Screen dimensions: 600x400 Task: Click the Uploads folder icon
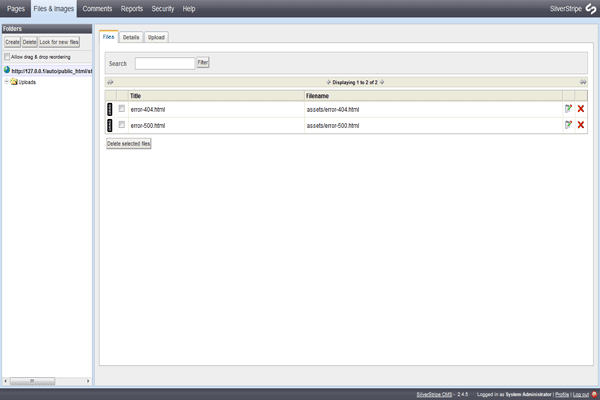[14, 82]
